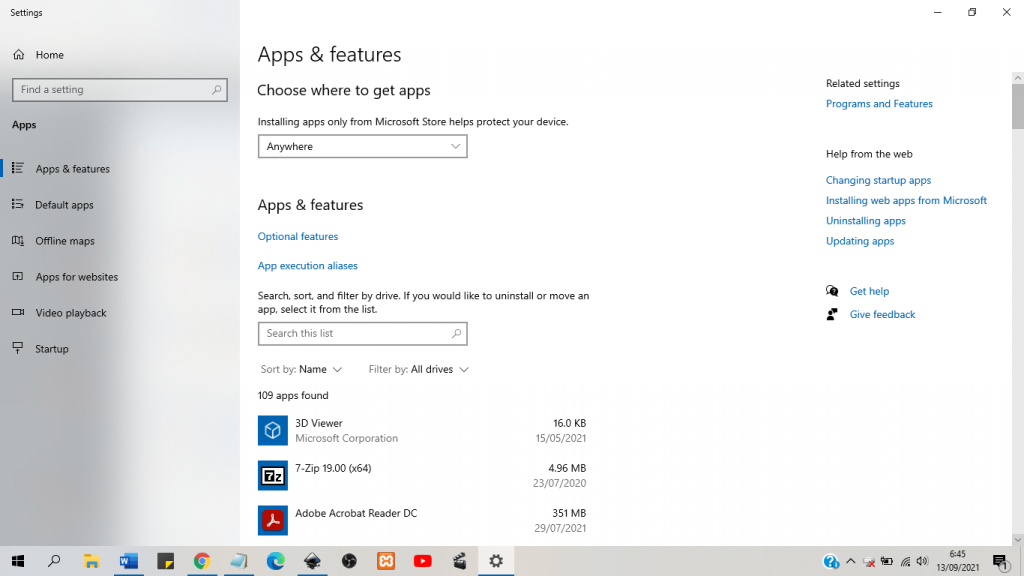
Task: Show hidden system tray icons
Action: point(850,561)
